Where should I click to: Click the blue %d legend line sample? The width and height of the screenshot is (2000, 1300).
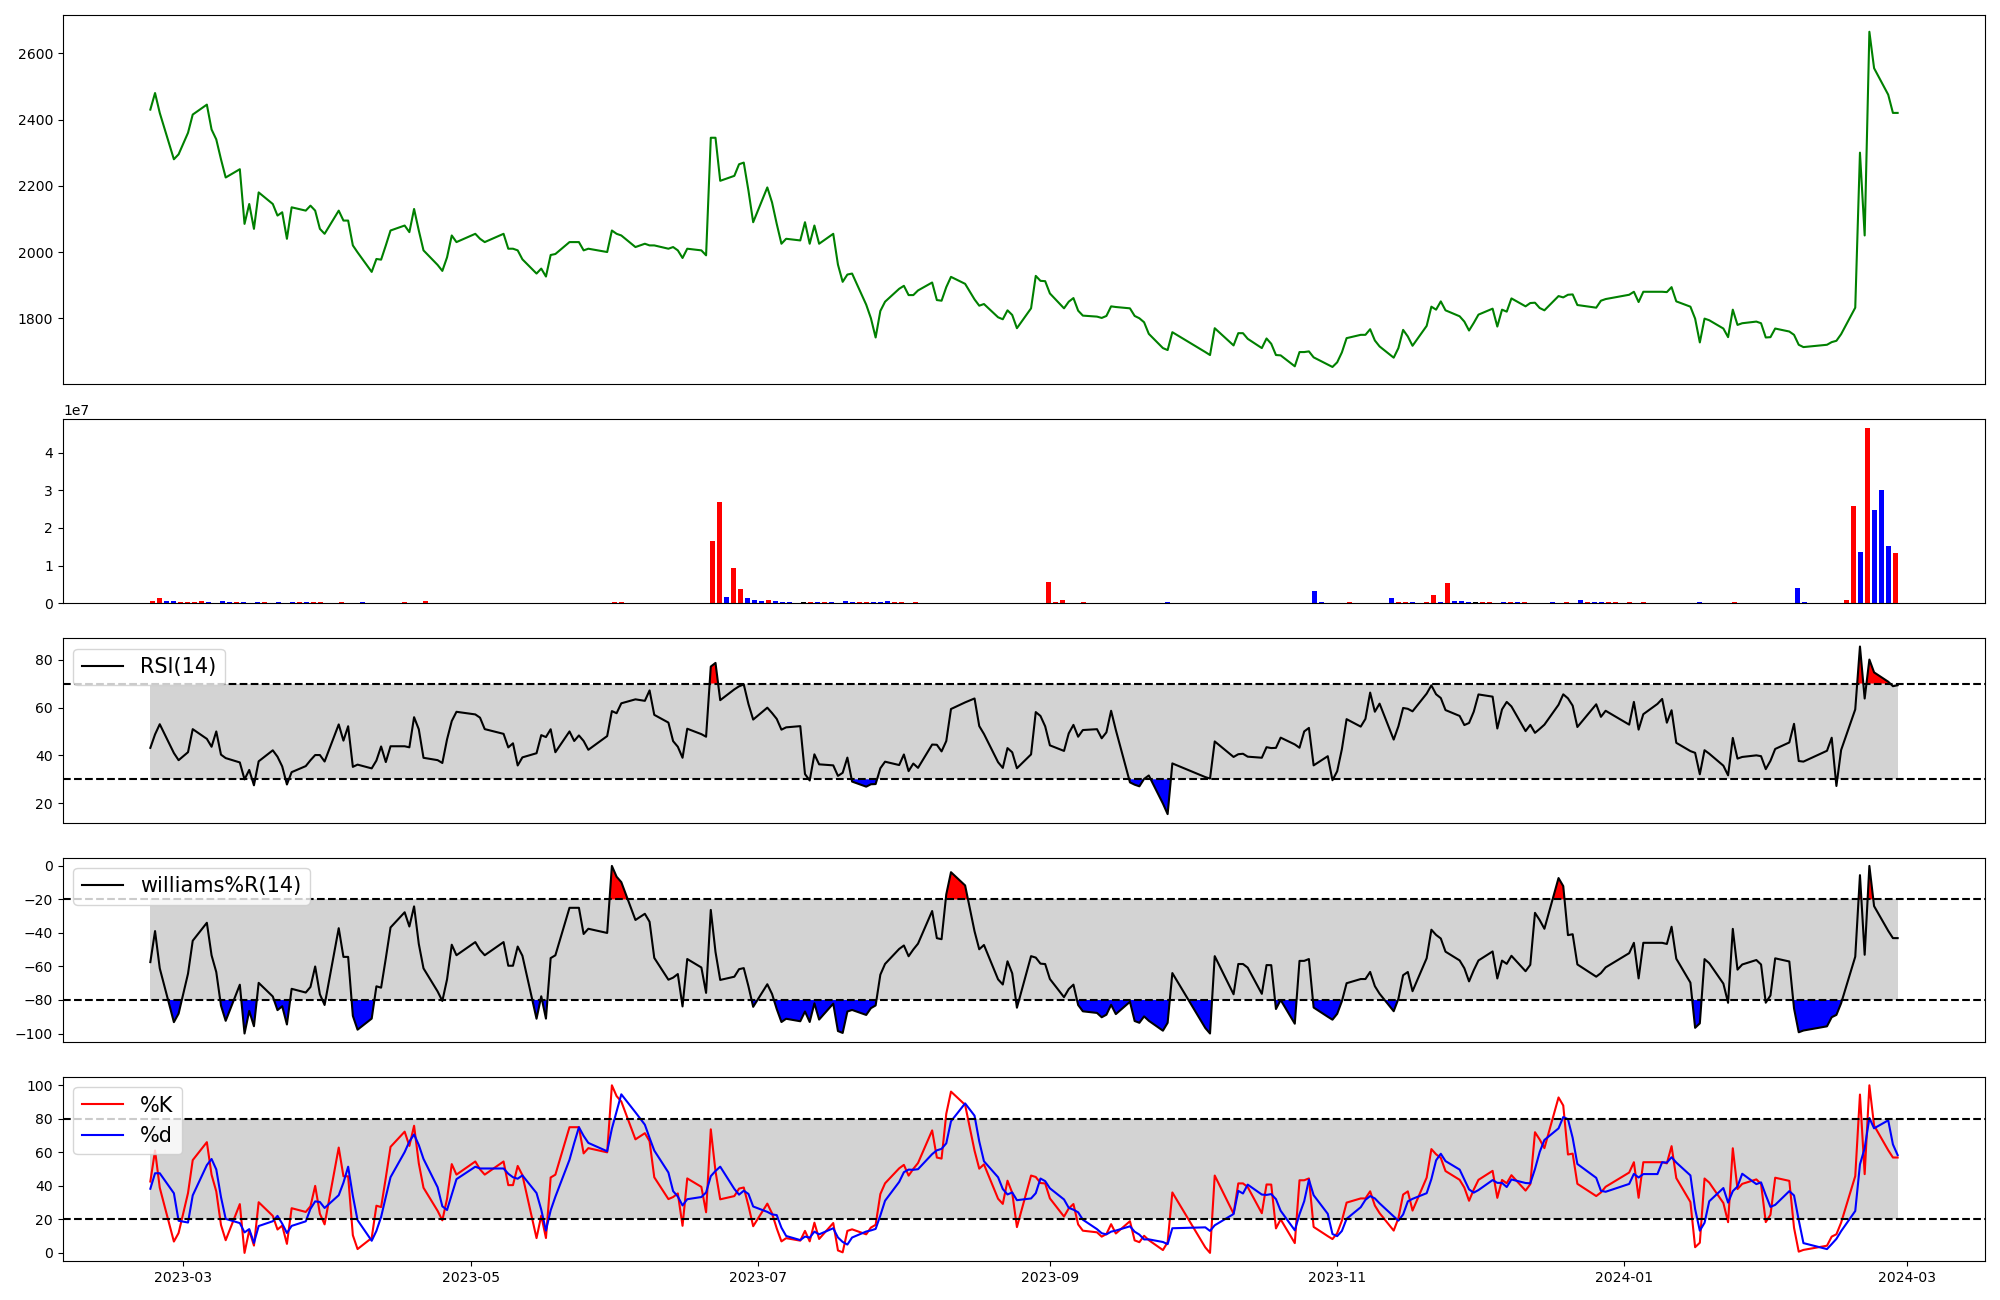coord(102,1135)
